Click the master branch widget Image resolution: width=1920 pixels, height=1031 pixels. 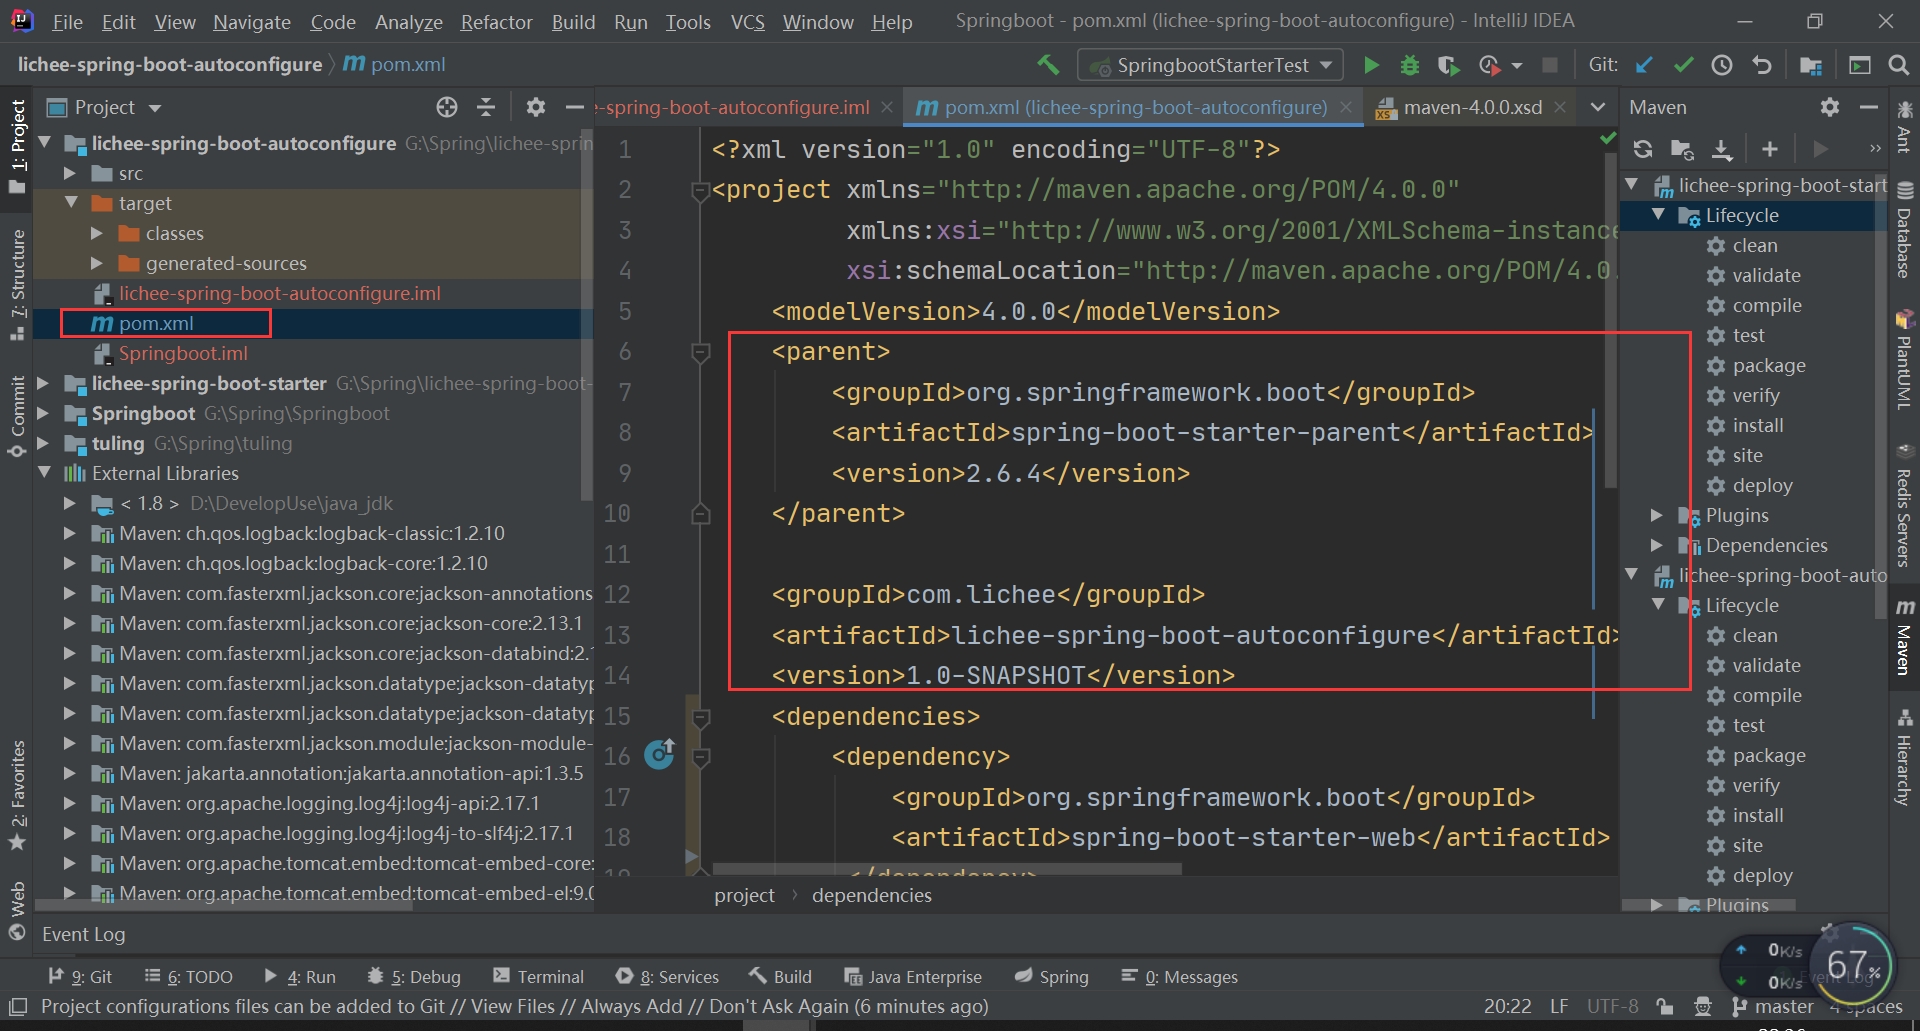(1772, 1006)
